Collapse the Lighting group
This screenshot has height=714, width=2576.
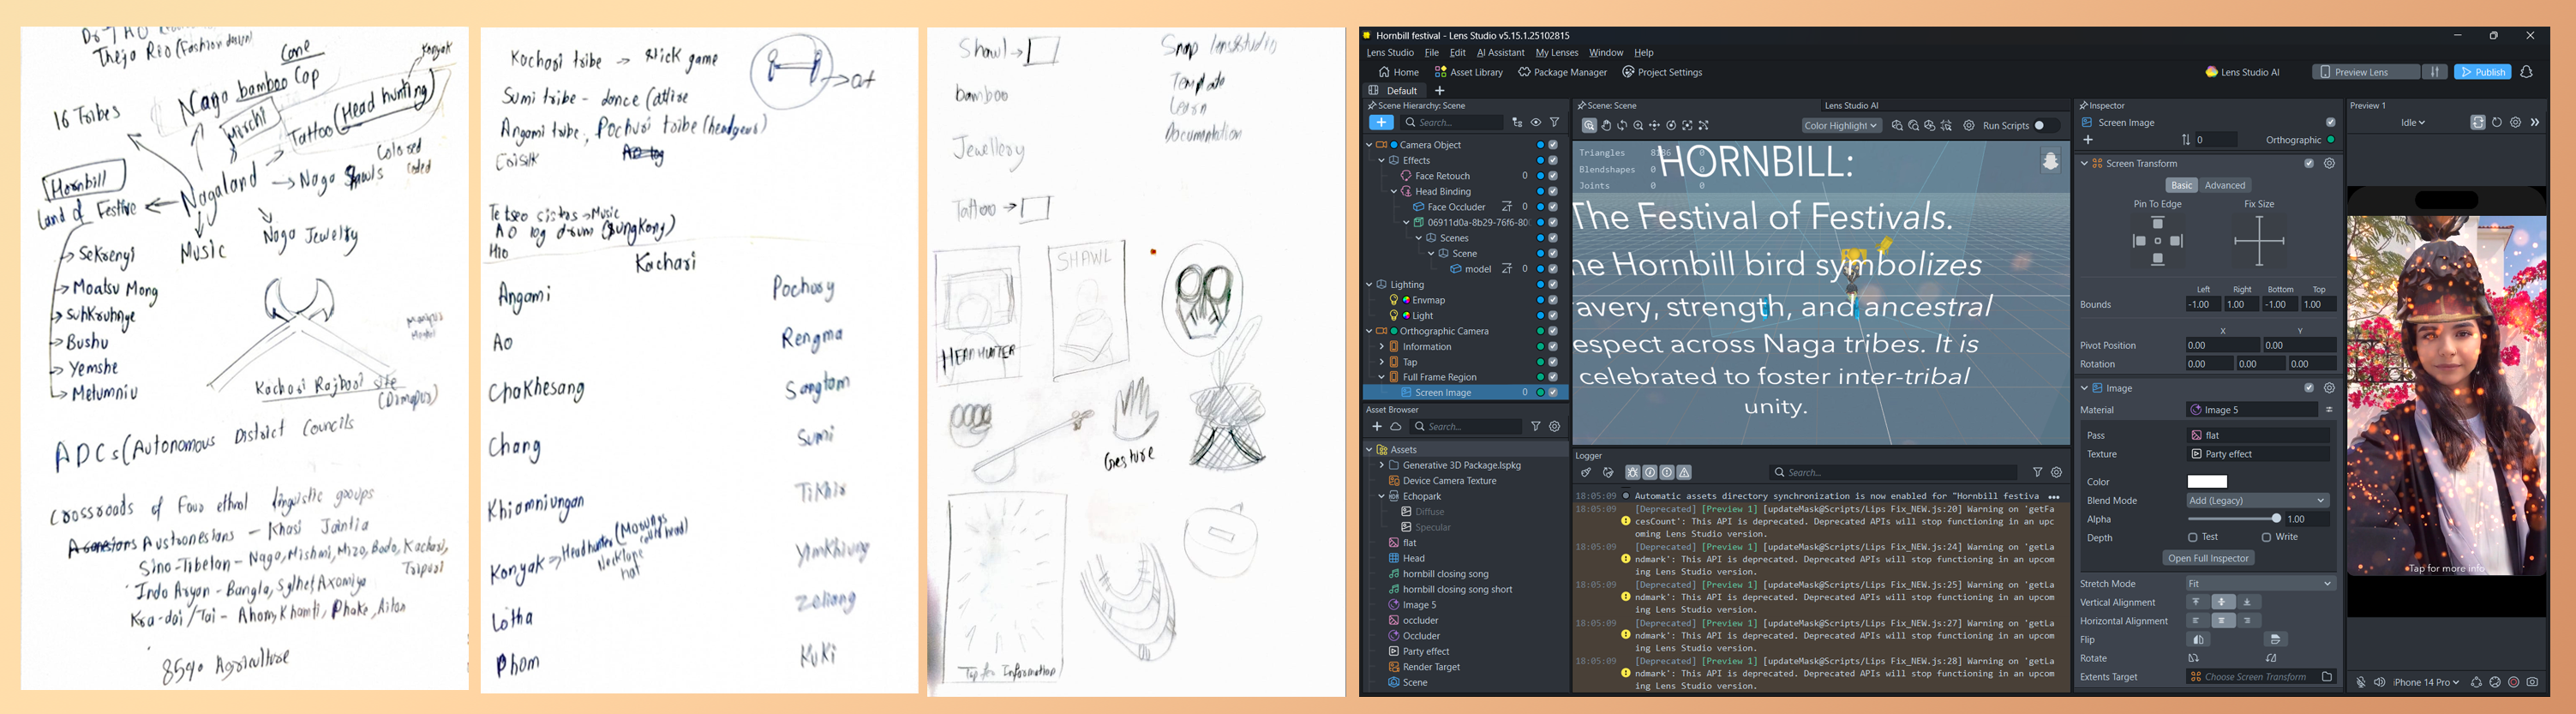[1369, 285]
